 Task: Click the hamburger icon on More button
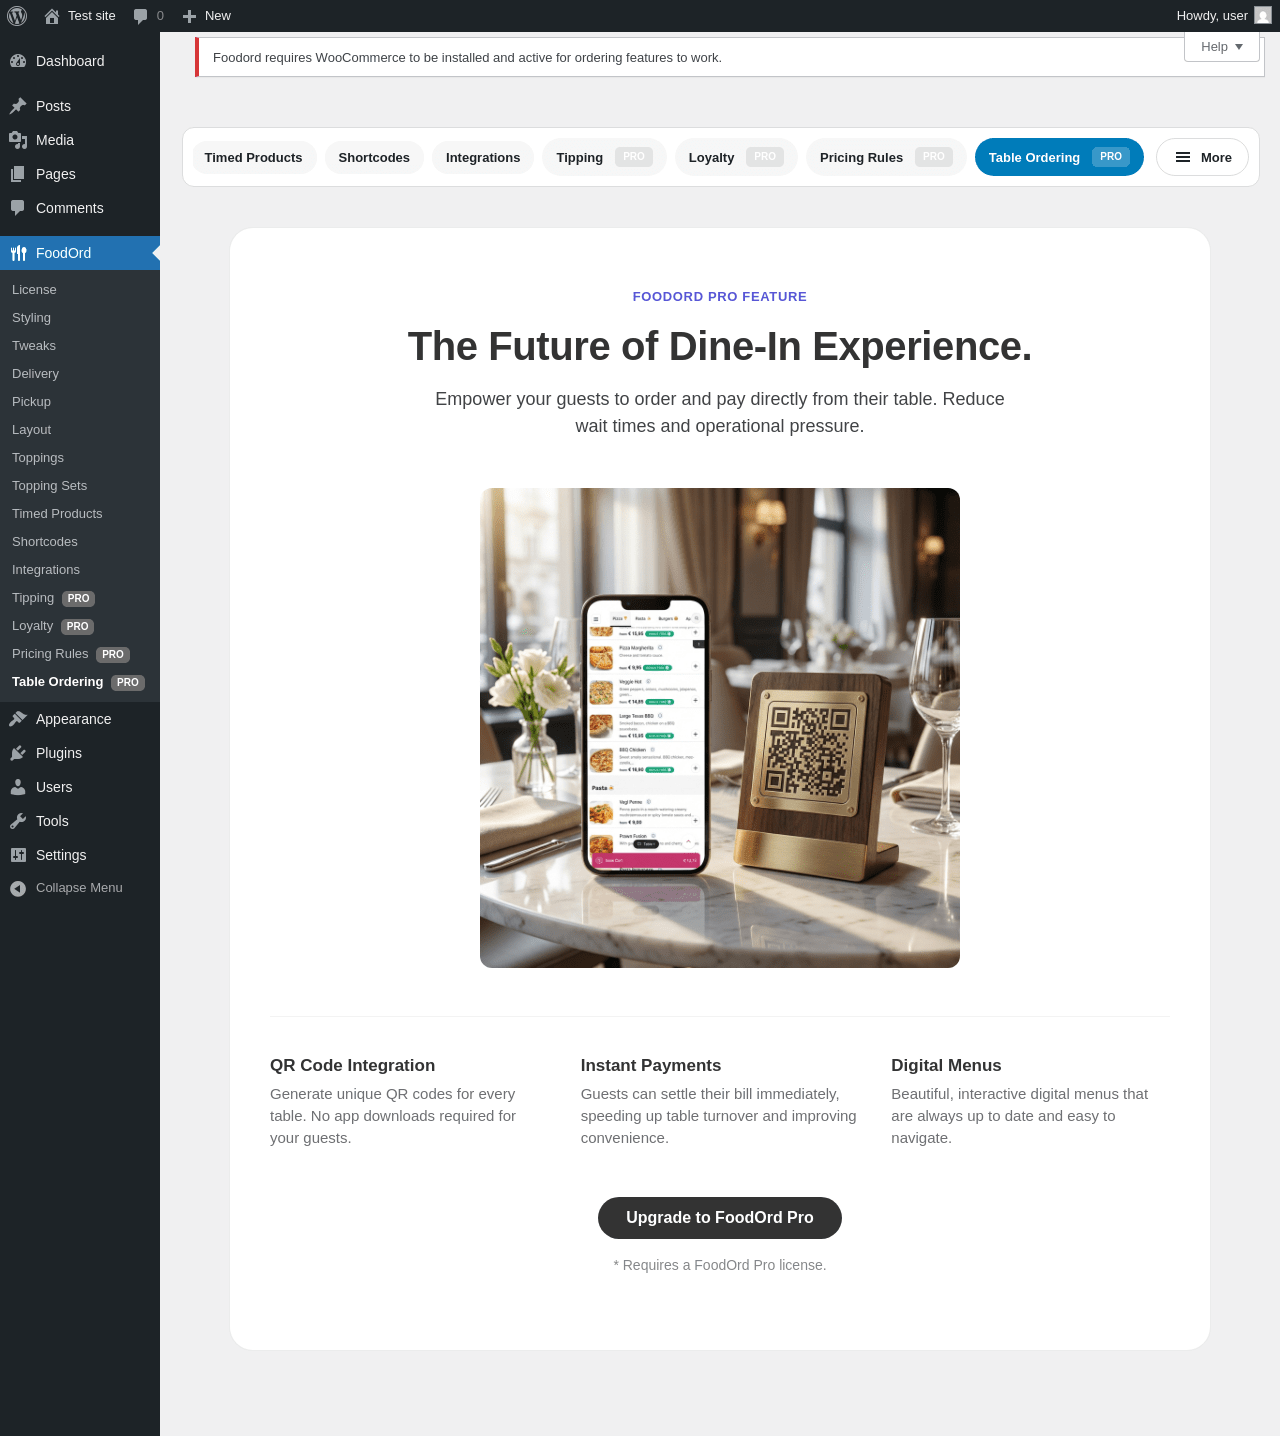pyautogui.click(x=1183, y=157)
